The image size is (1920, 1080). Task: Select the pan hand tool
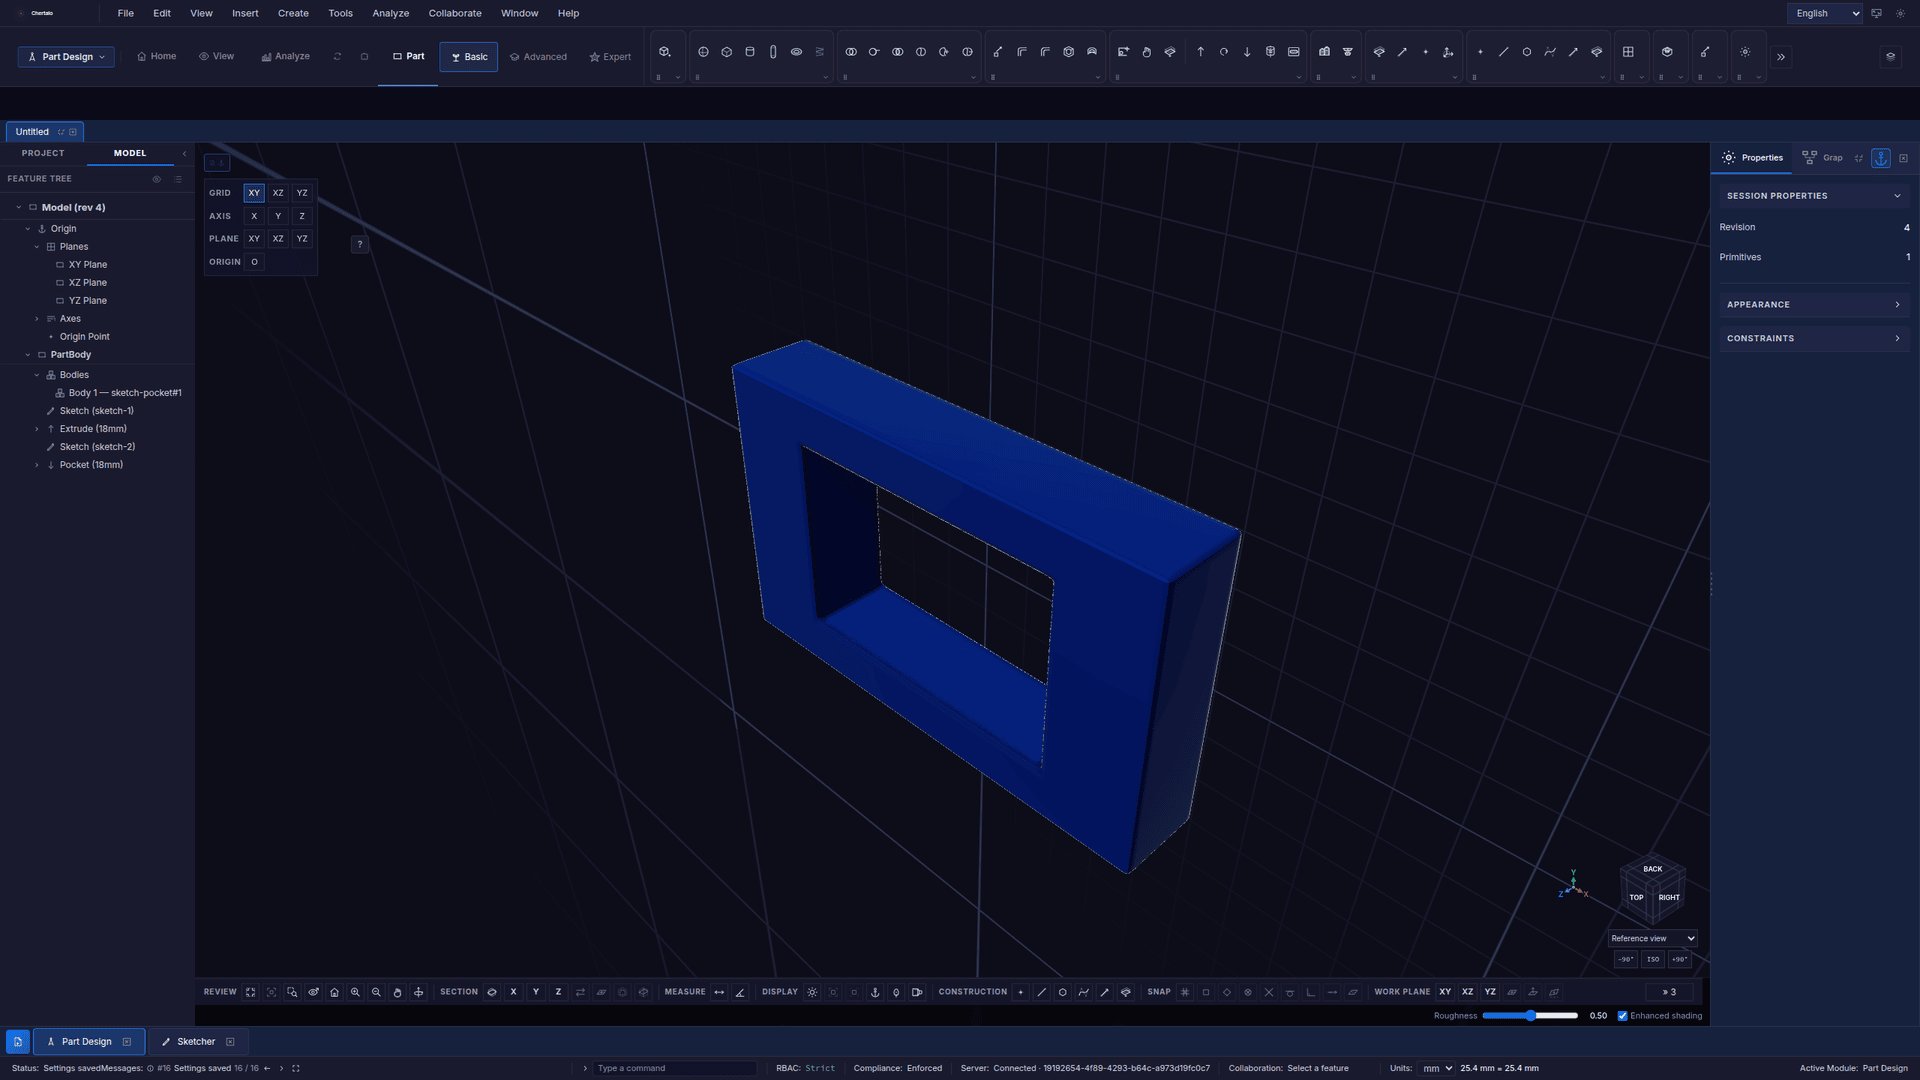point(397,992)
